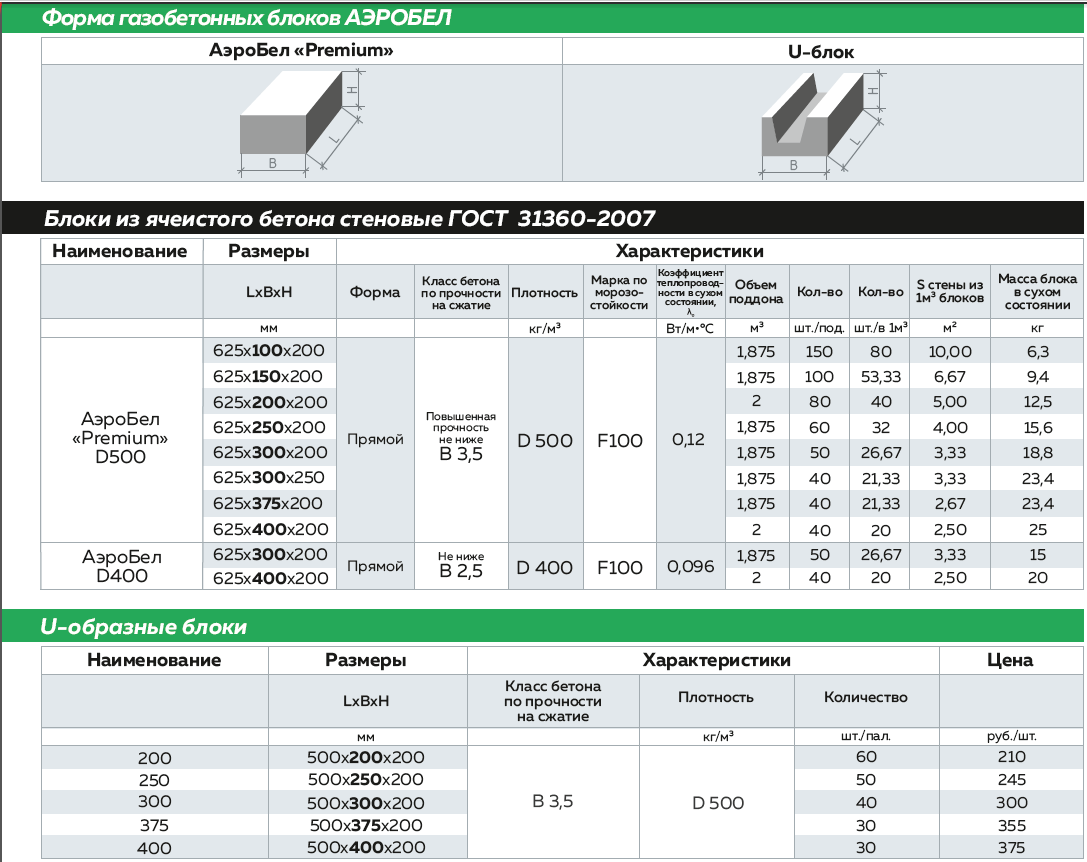Click the 'Цена' column header
This screenshot has width=1087, height=862.
coord(1010,660)
